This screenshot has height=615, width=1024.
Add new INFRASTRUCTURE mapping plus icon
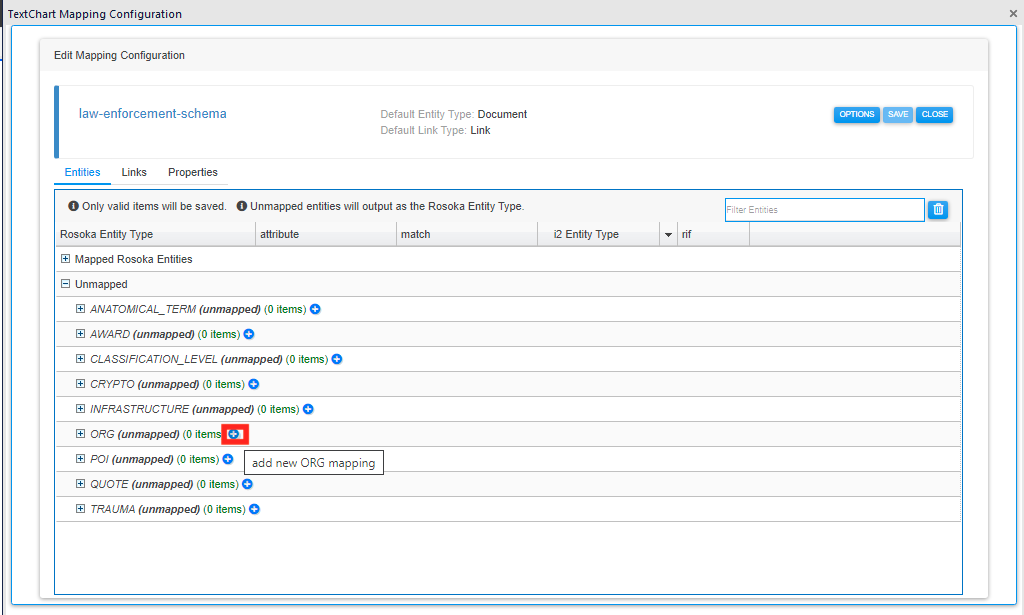(308, 409)
